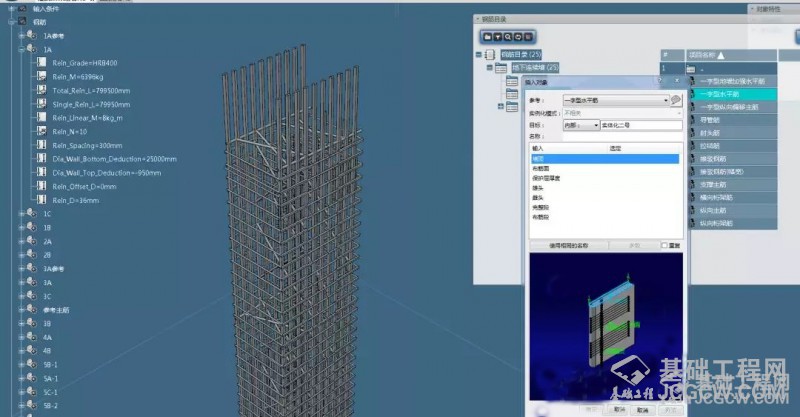Screen dimensions: 800x417
Task: Collapse the 地下连续墙 (25) chapter
Action: (x=489, y=67)
